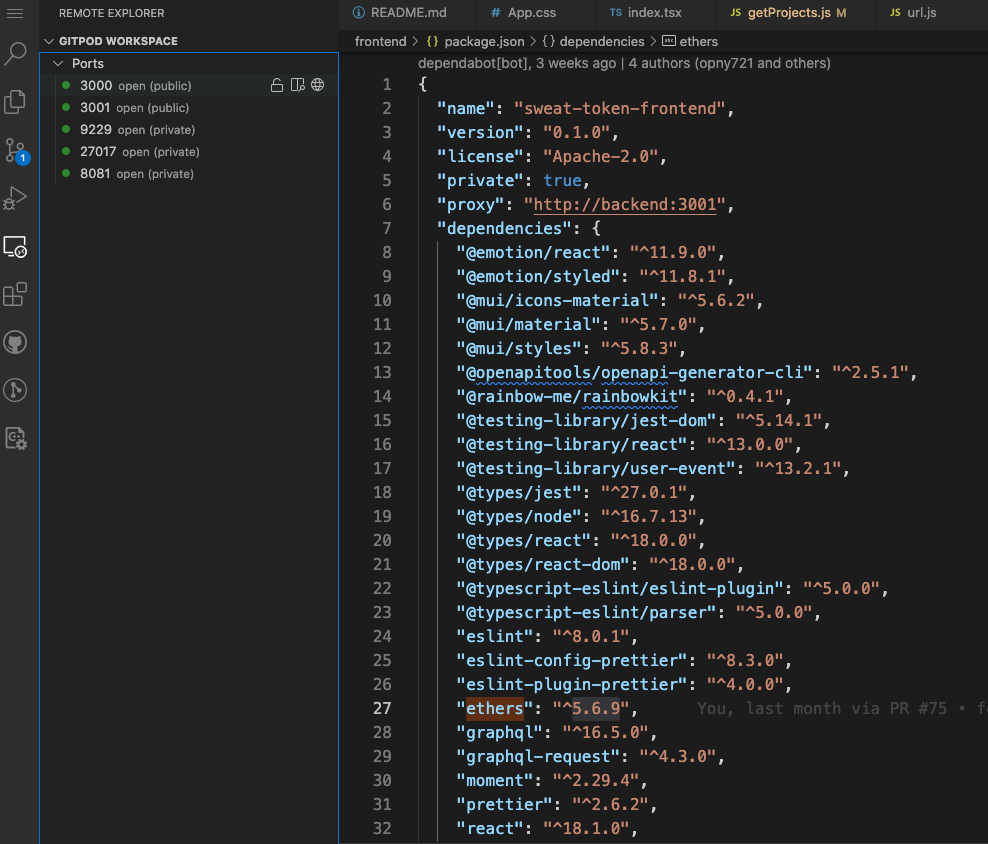Open the Search view
The height and width of the screenshot is (844, 988).
15,54
